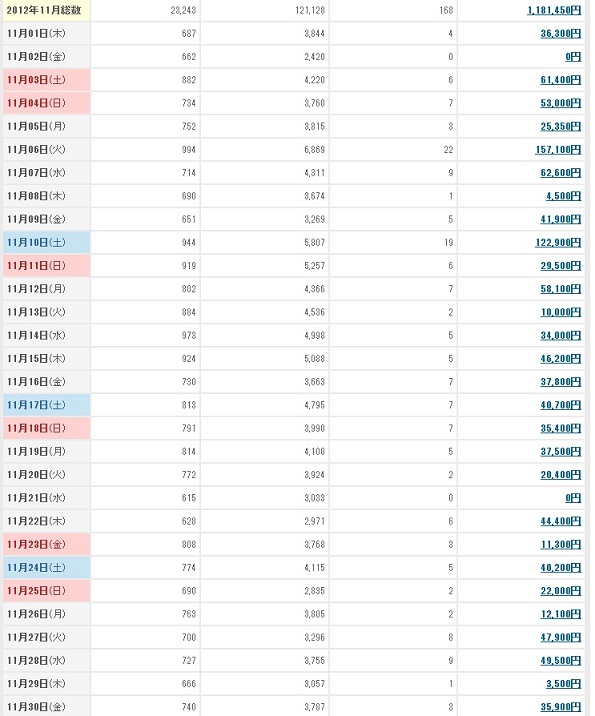Select the 40,700円 link for 11月17日
Viewport: 595px width, 716px height.
561,405
